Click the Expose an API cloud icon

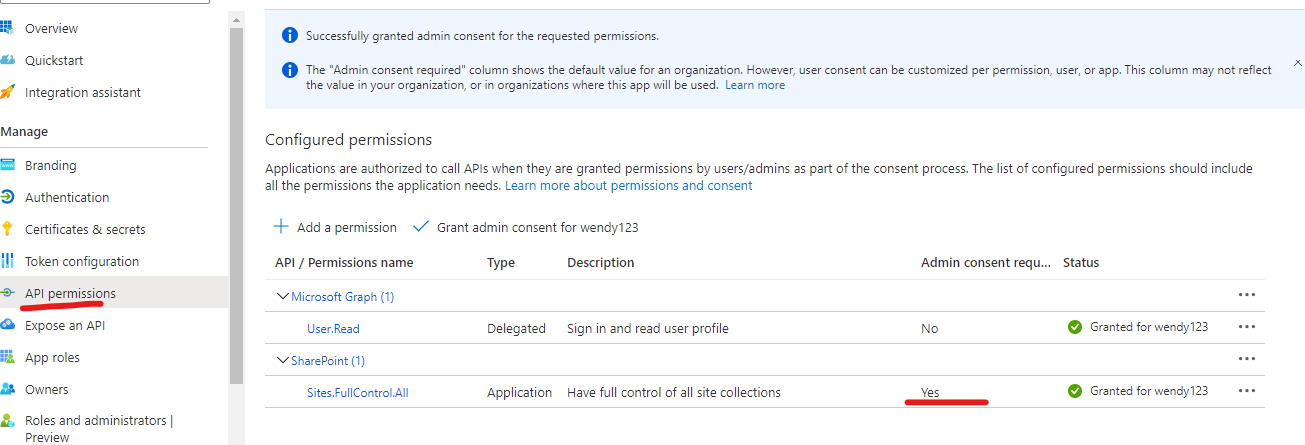(x=7, y=325)
